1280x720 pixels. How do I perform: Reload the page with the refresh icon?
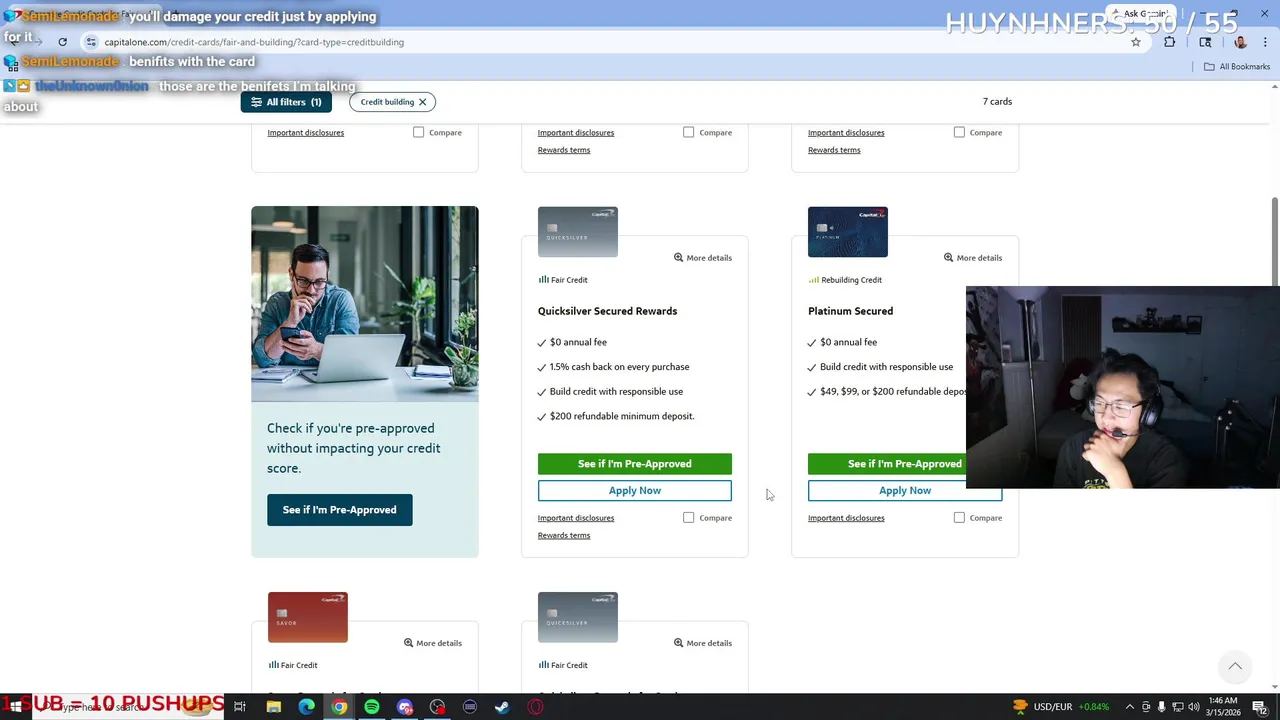tap(62, 42)
